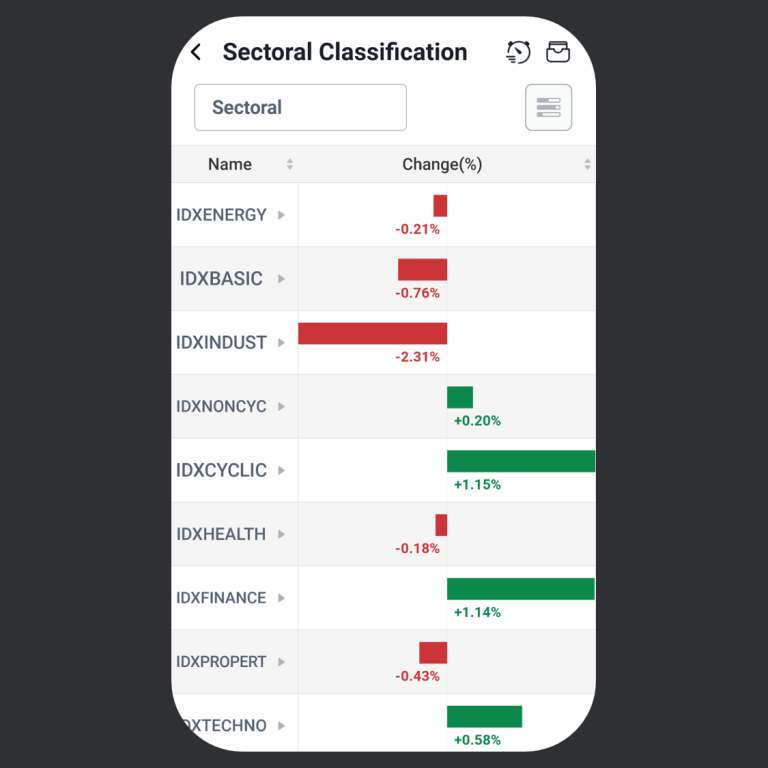This screenshot has height=768, width=768.
Task: Switch view with the list layout icon
Action: 548,107
